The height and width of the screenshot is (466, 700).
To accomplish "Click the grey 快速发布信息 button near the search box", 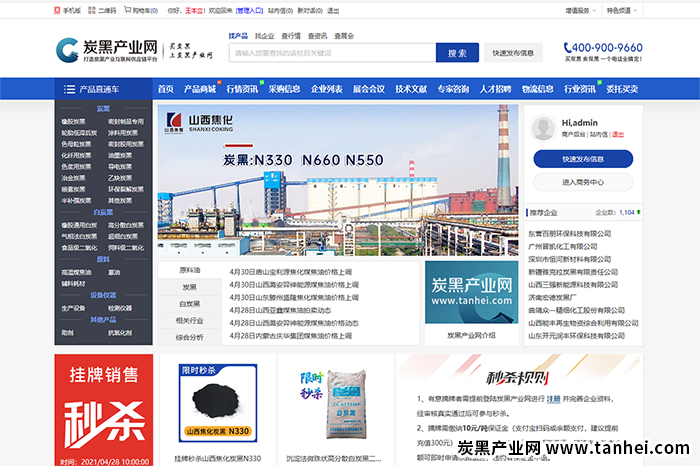I will (513, 53).
